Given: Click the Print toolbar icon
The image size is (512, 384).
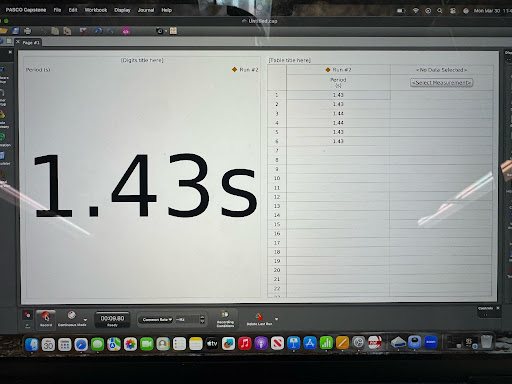Looking at the screenshot, I should coord(27,31).
